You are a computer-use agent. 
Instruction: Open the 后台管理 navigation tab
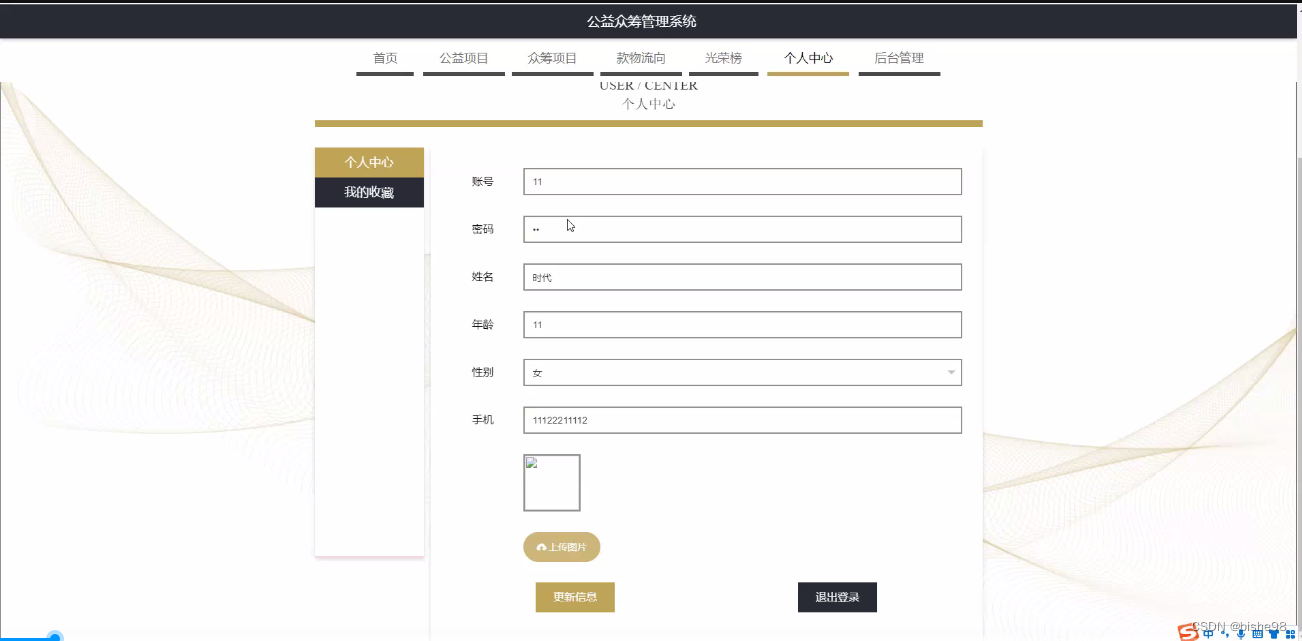898,59
